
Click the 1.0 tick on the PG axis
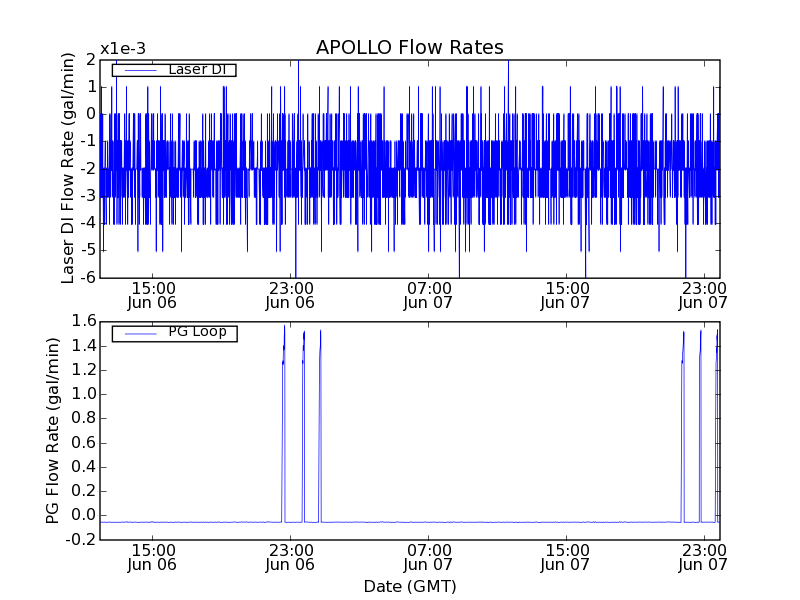coord(84,394)
